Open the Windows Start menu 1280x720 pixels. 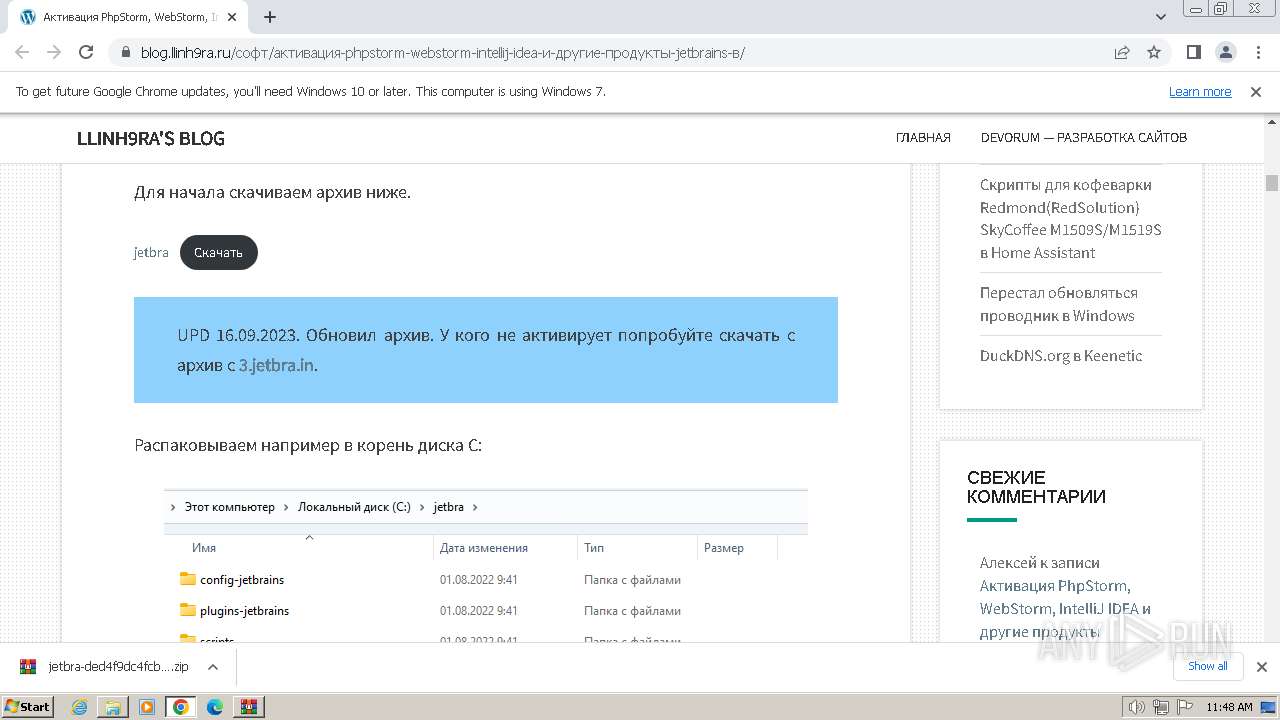[x=27, y=706]
